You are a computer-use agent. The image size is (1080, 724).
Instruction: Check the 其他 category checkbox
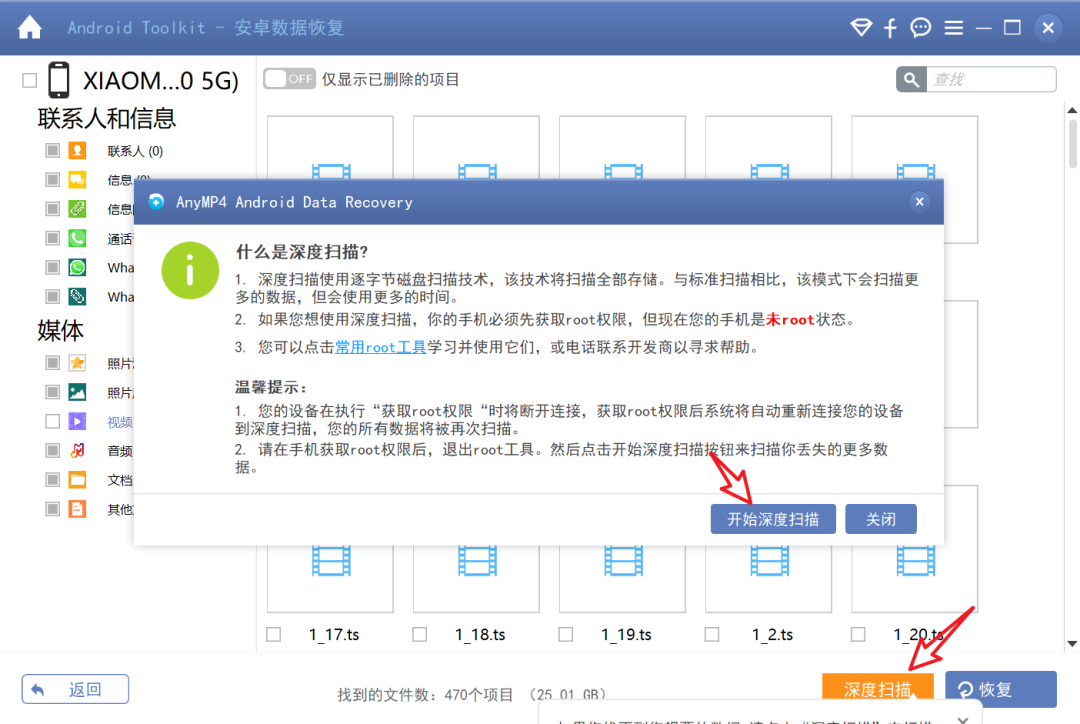point(52,509)
